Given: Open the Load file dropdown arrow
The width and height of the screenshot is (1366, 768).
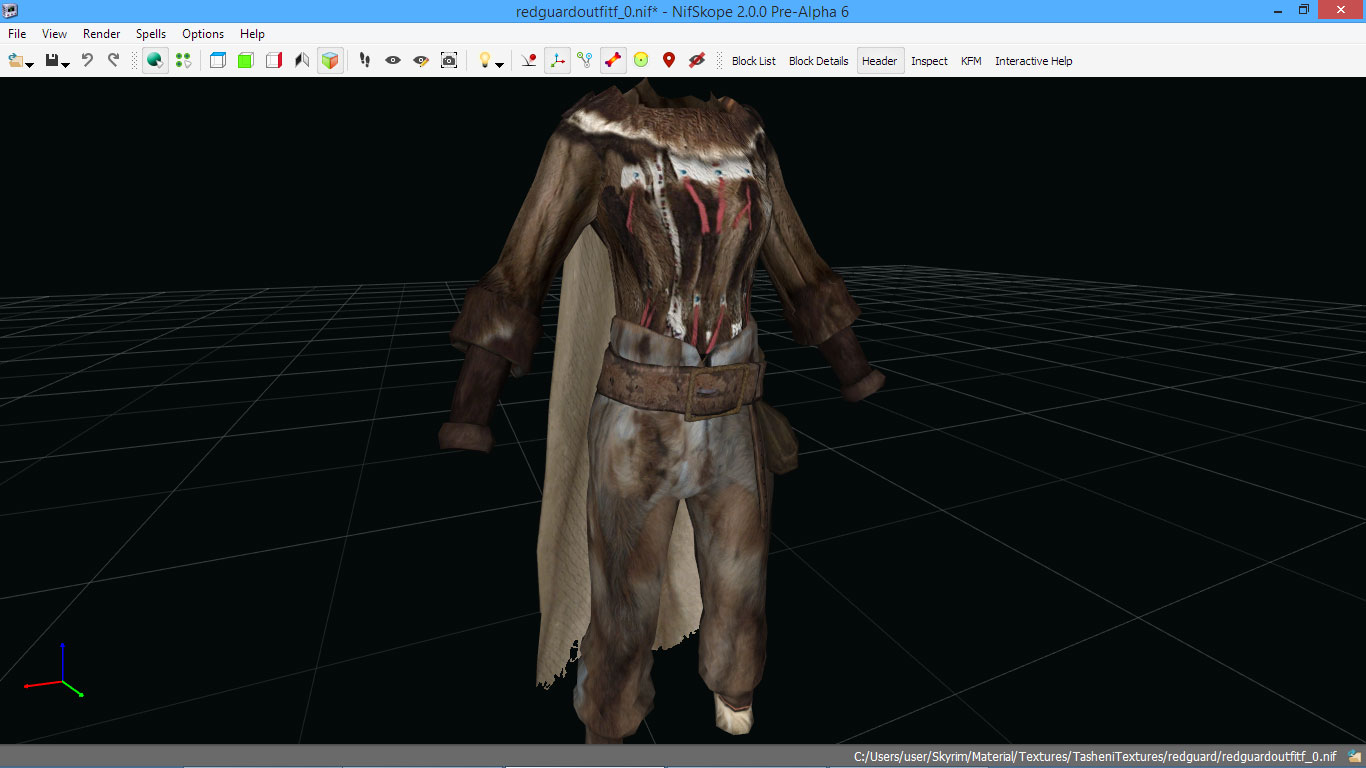Looking at the screenshot, I should [30, 64].
